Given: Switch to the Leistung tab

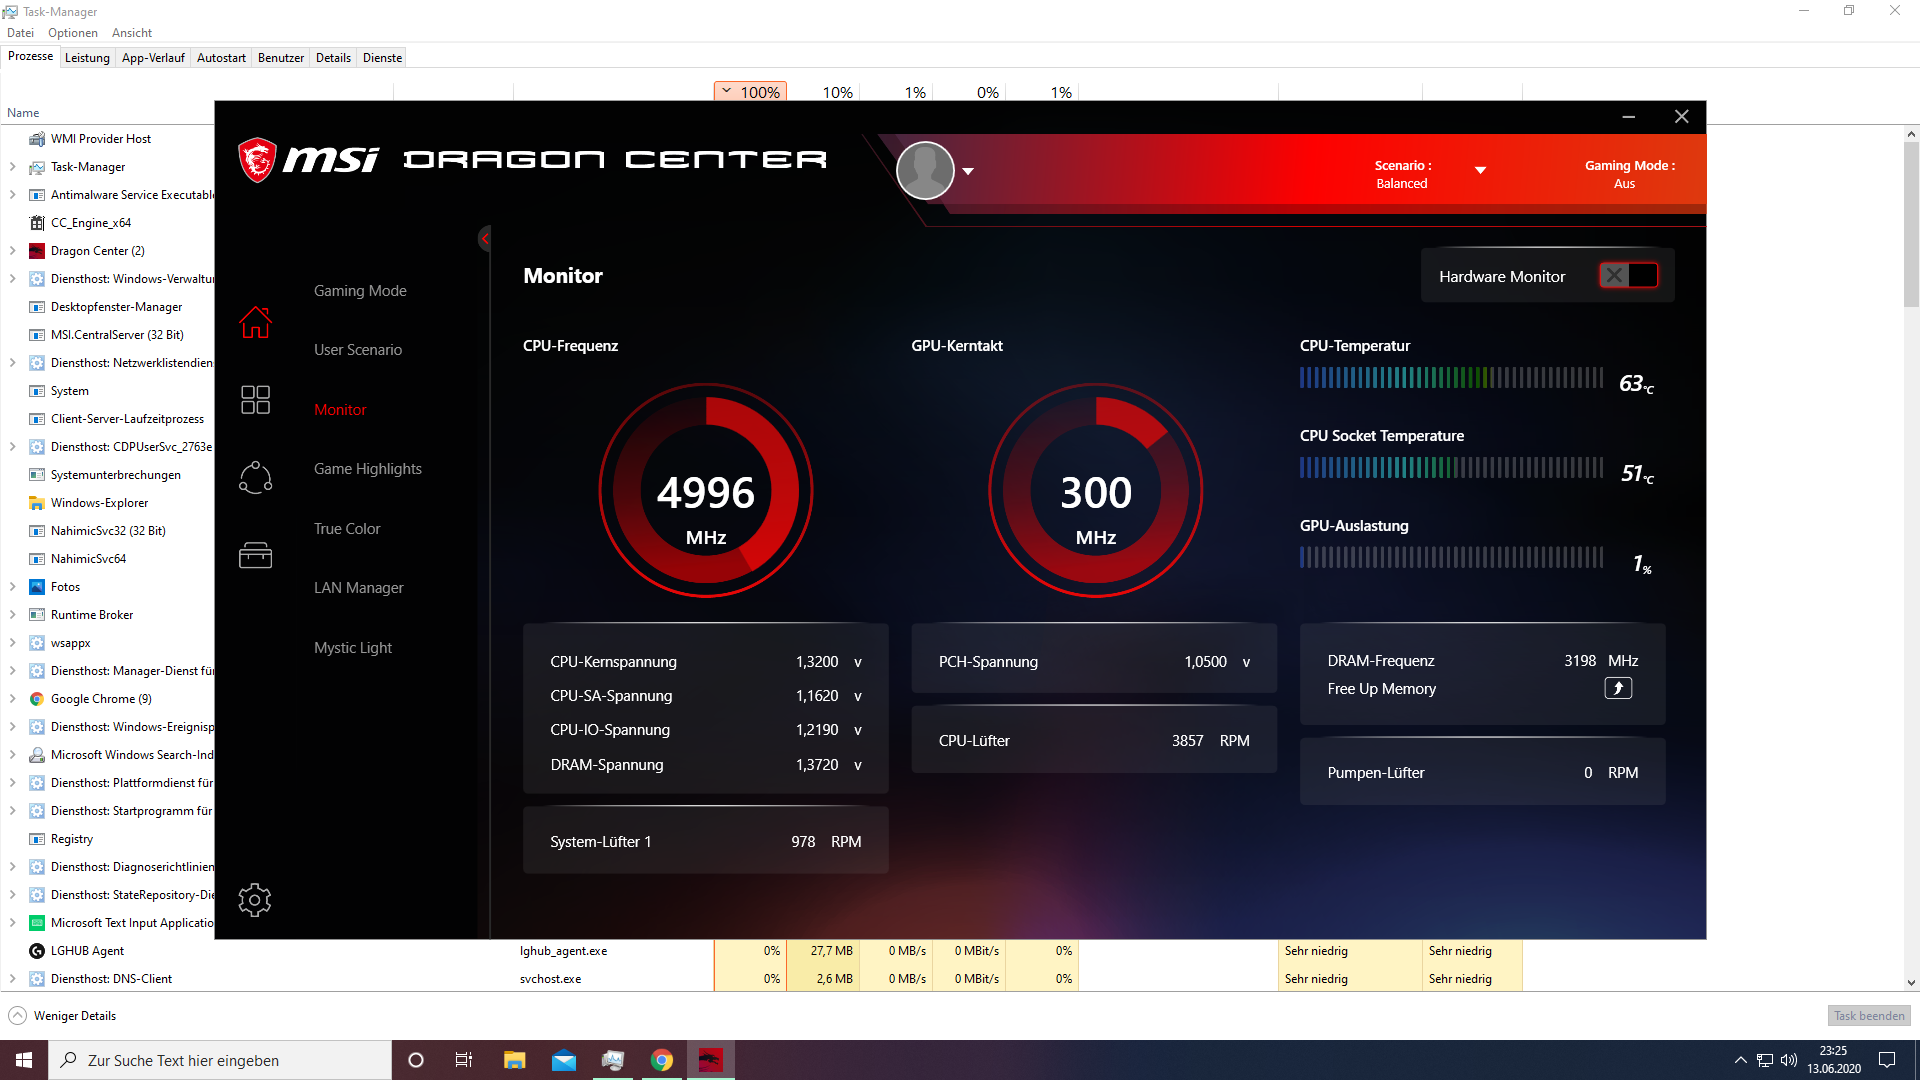Looking at the screenshot, I should click(87, 58).
